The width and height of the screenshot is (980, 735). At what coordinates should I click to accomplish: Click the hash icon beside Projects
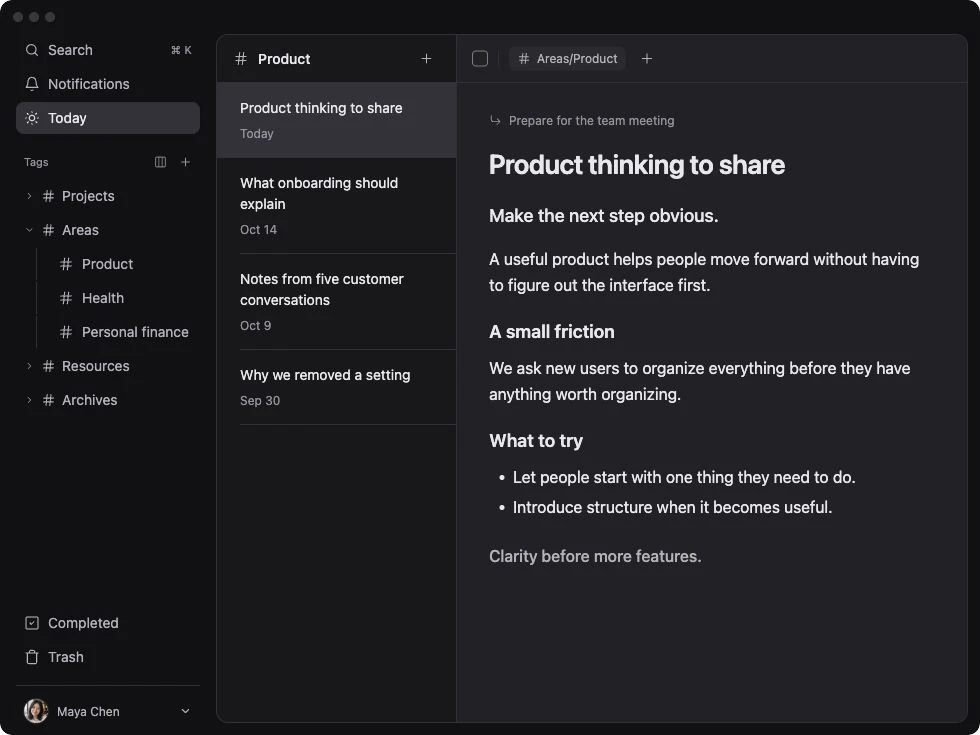point(48,196)
